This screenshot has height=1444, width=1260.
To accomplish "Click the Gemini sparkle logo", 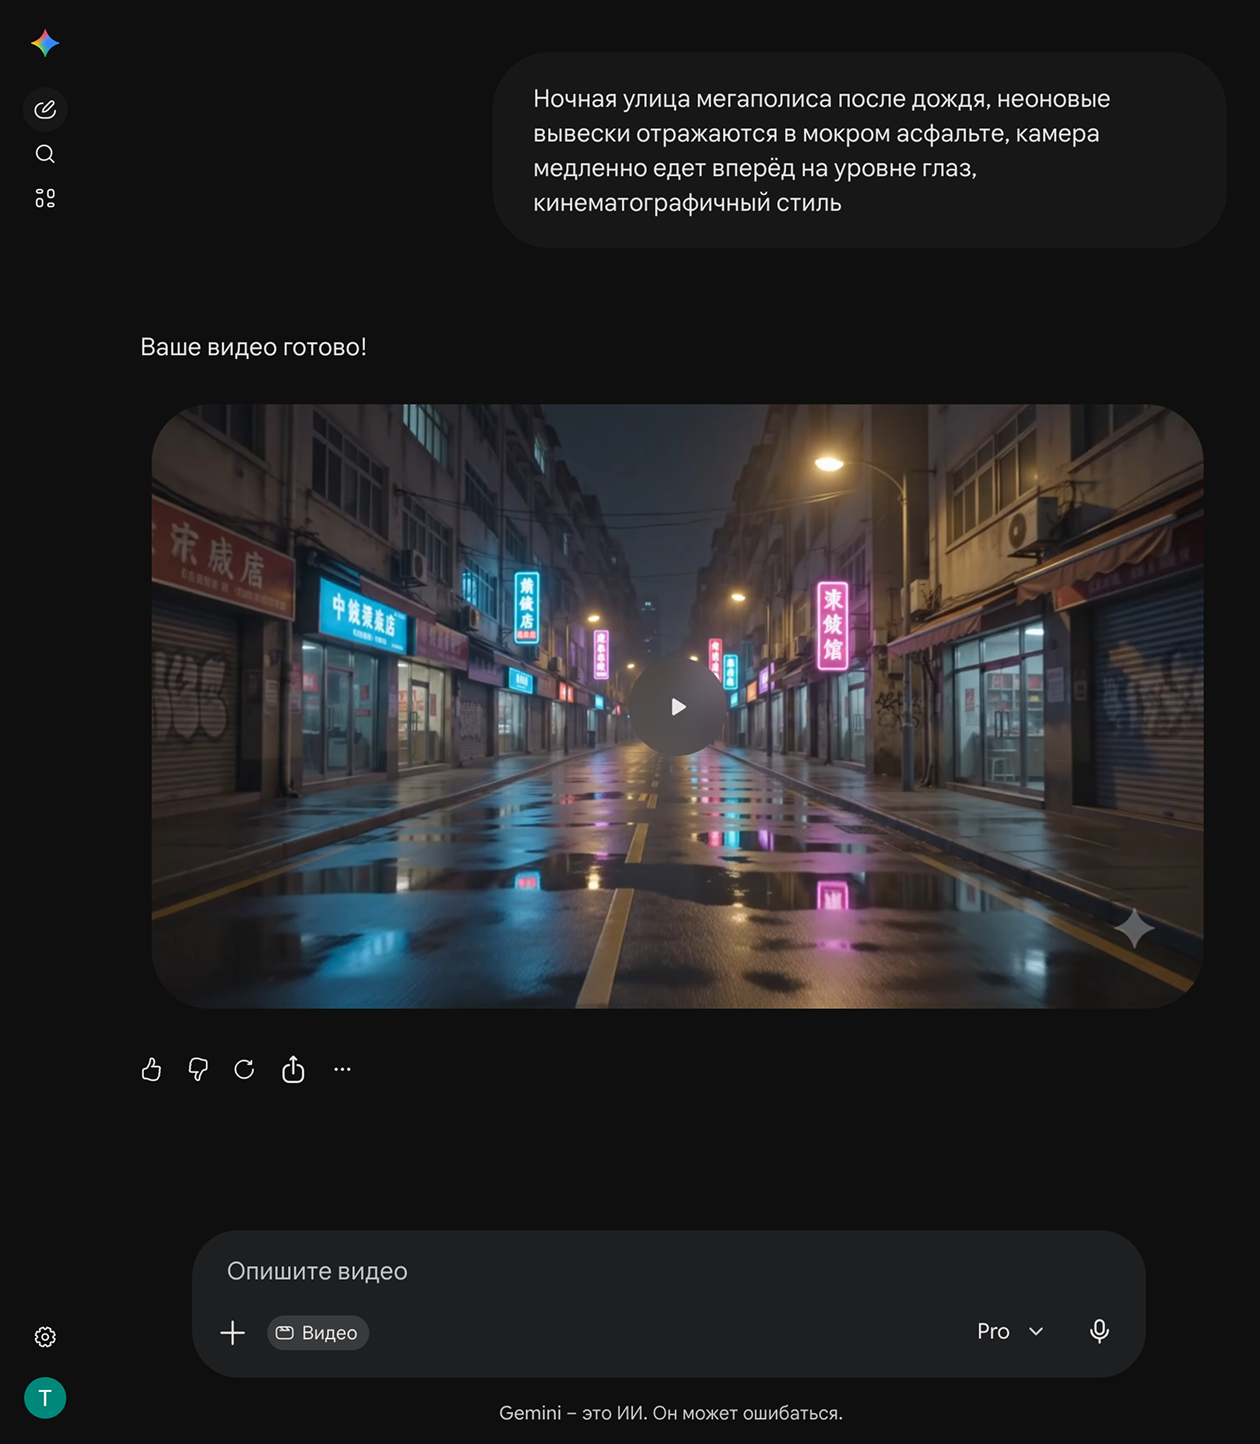I will pos(45,43).
